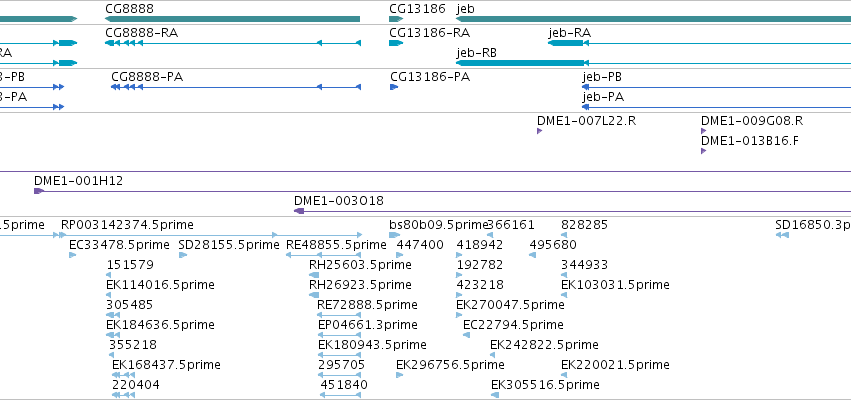Select the feature label 344933
851x400 pixels.
point(585,265)
